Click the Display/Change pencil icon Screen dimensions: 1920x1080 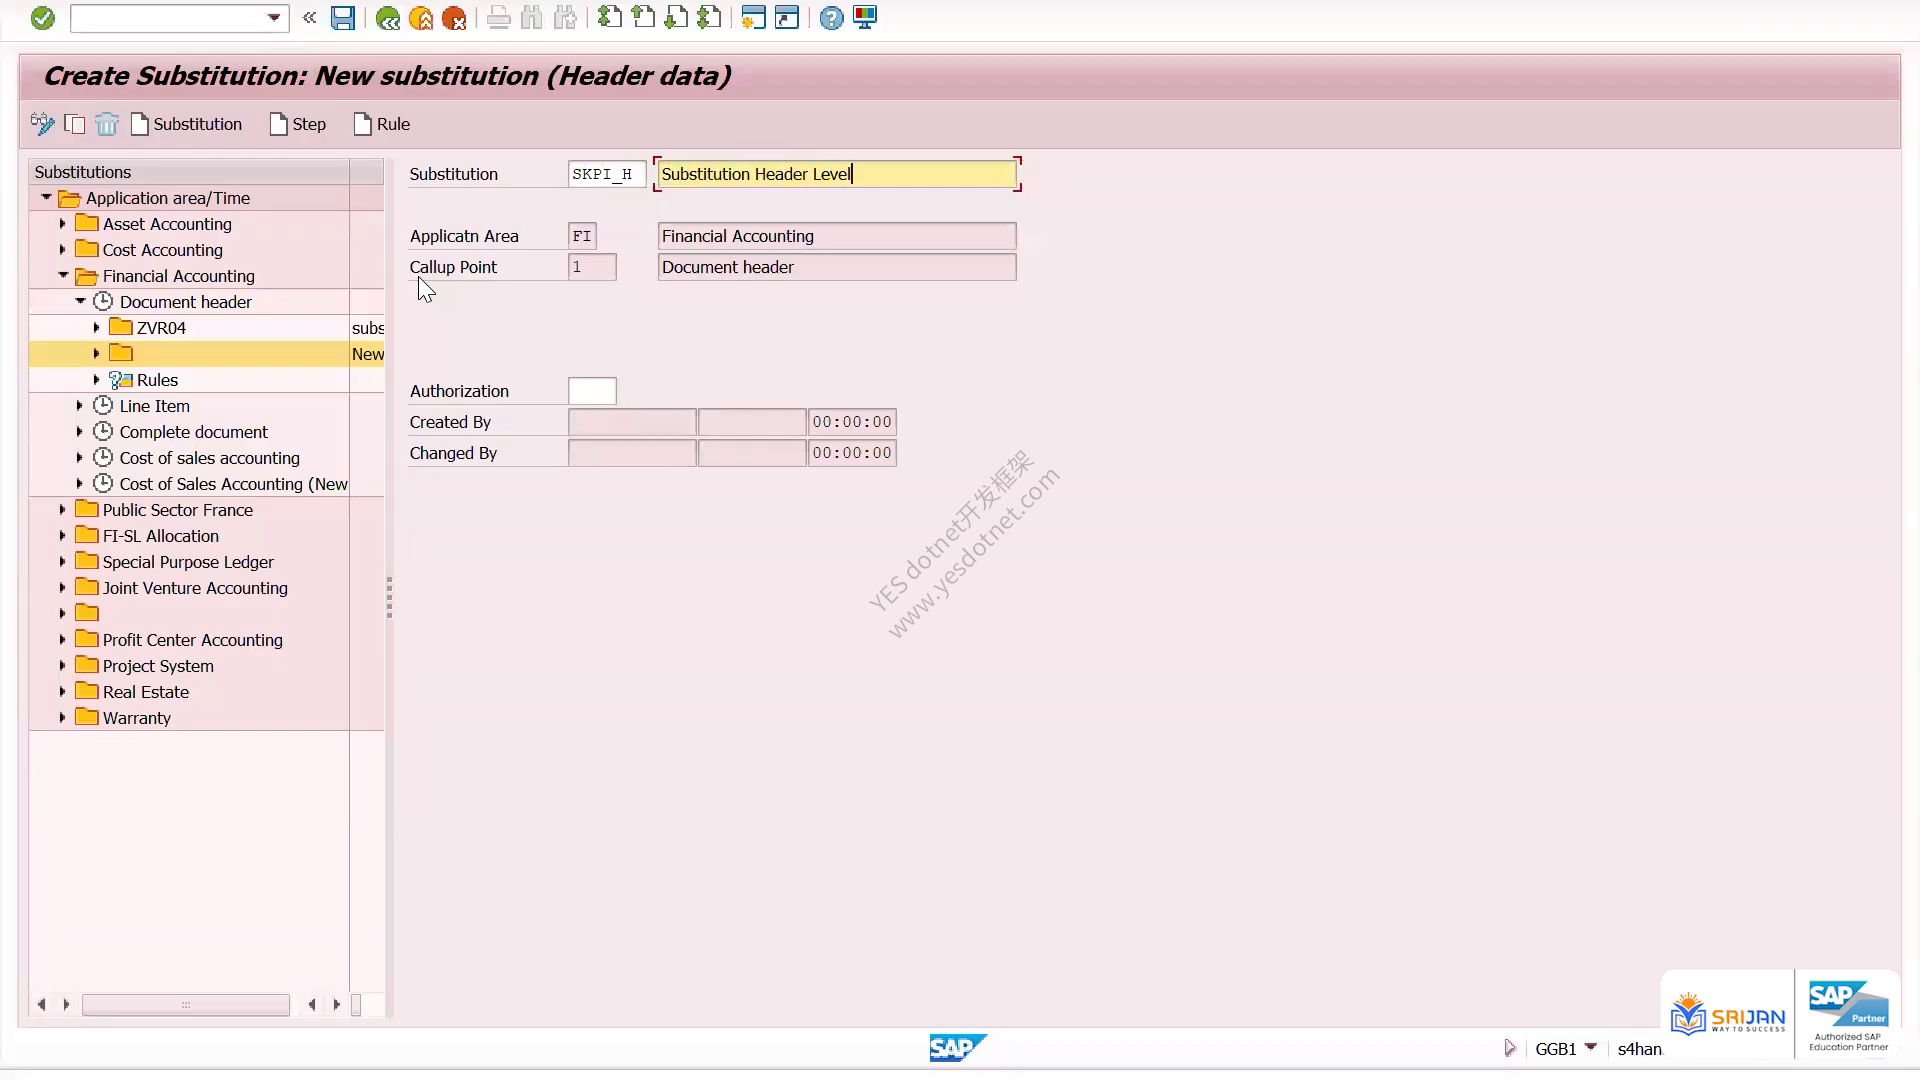pos(42,124)
